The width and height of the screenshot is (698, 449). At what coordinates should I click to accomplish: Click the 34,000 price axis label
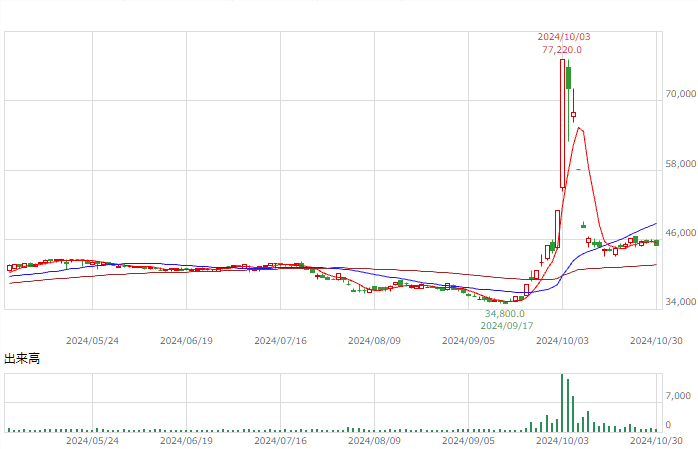pos(681,302)
